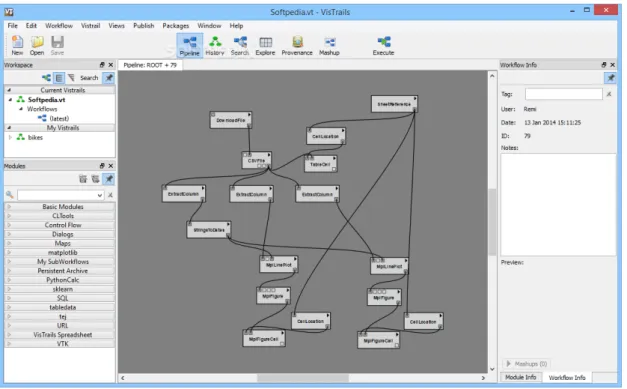Open the Workflow menu
The height and width of the screenshot is (389, 627).
[x=59, y=26]
